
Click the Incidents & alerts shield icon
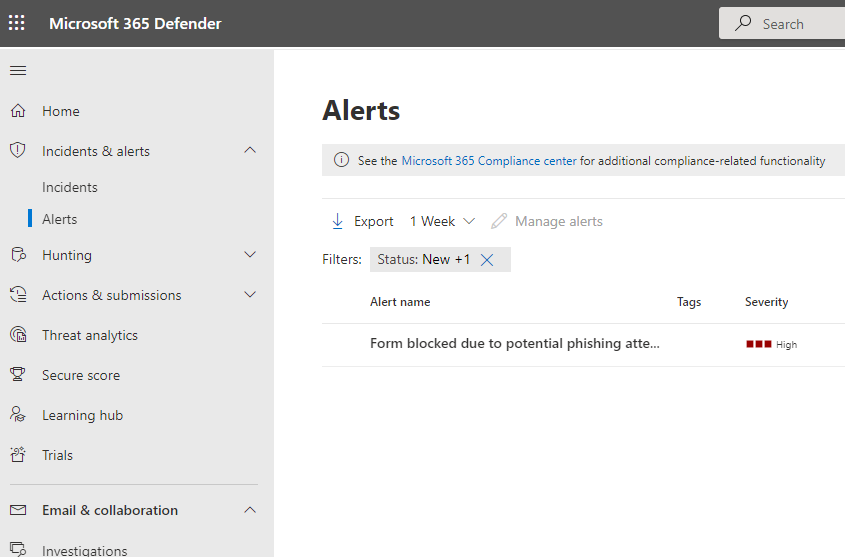[x=18, y=150]
